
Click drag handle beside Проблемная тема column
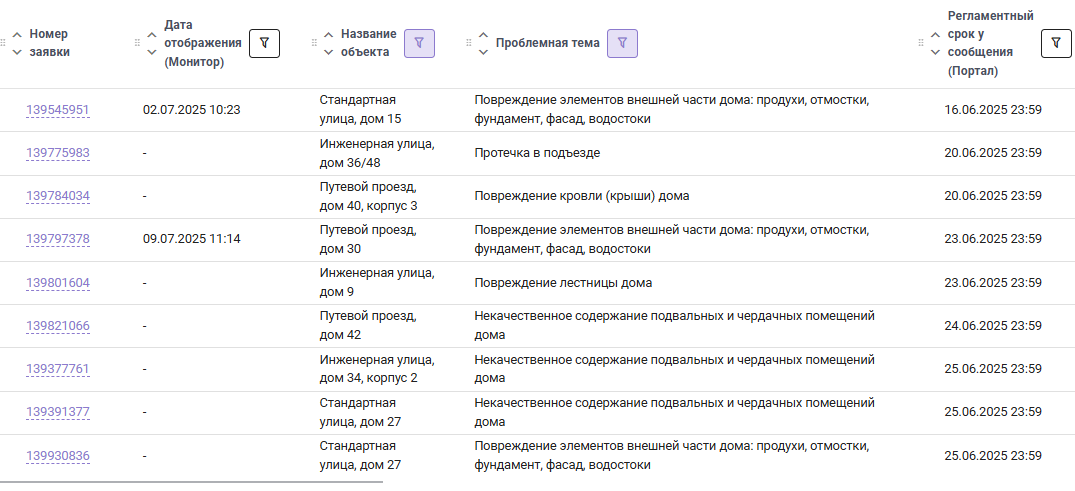click(469, 43)
